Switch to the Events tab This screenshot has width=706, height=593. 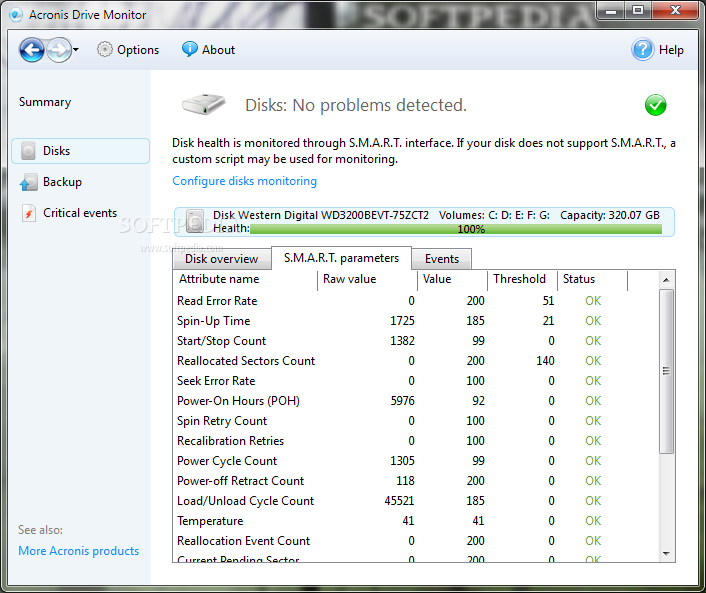point(442,259)
